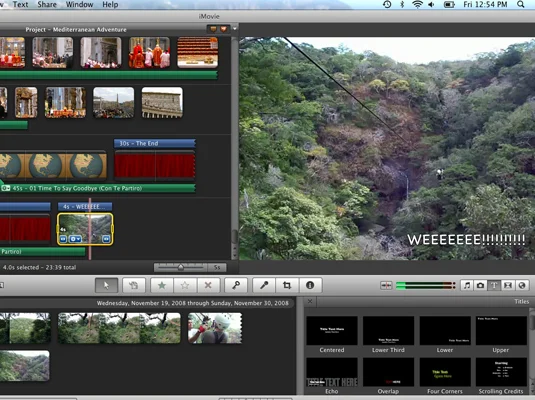Screen dimensions: 535x400
Task: Open the dropdown arrow beside the markers
Action: (x=235, y=29)
